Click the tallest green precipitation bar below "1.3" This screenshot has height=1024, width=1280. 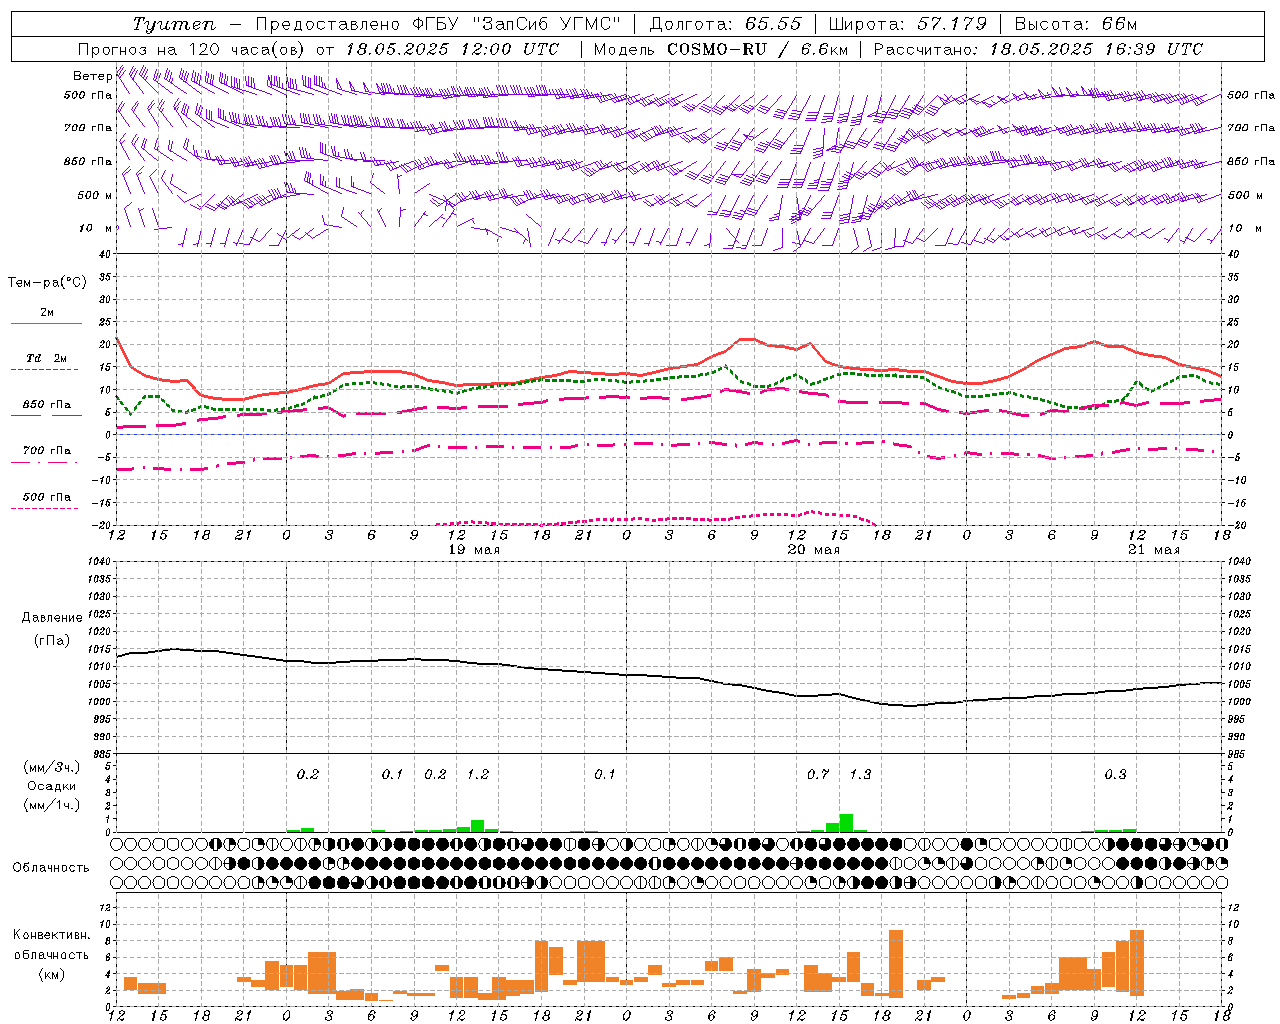[847, 823]
